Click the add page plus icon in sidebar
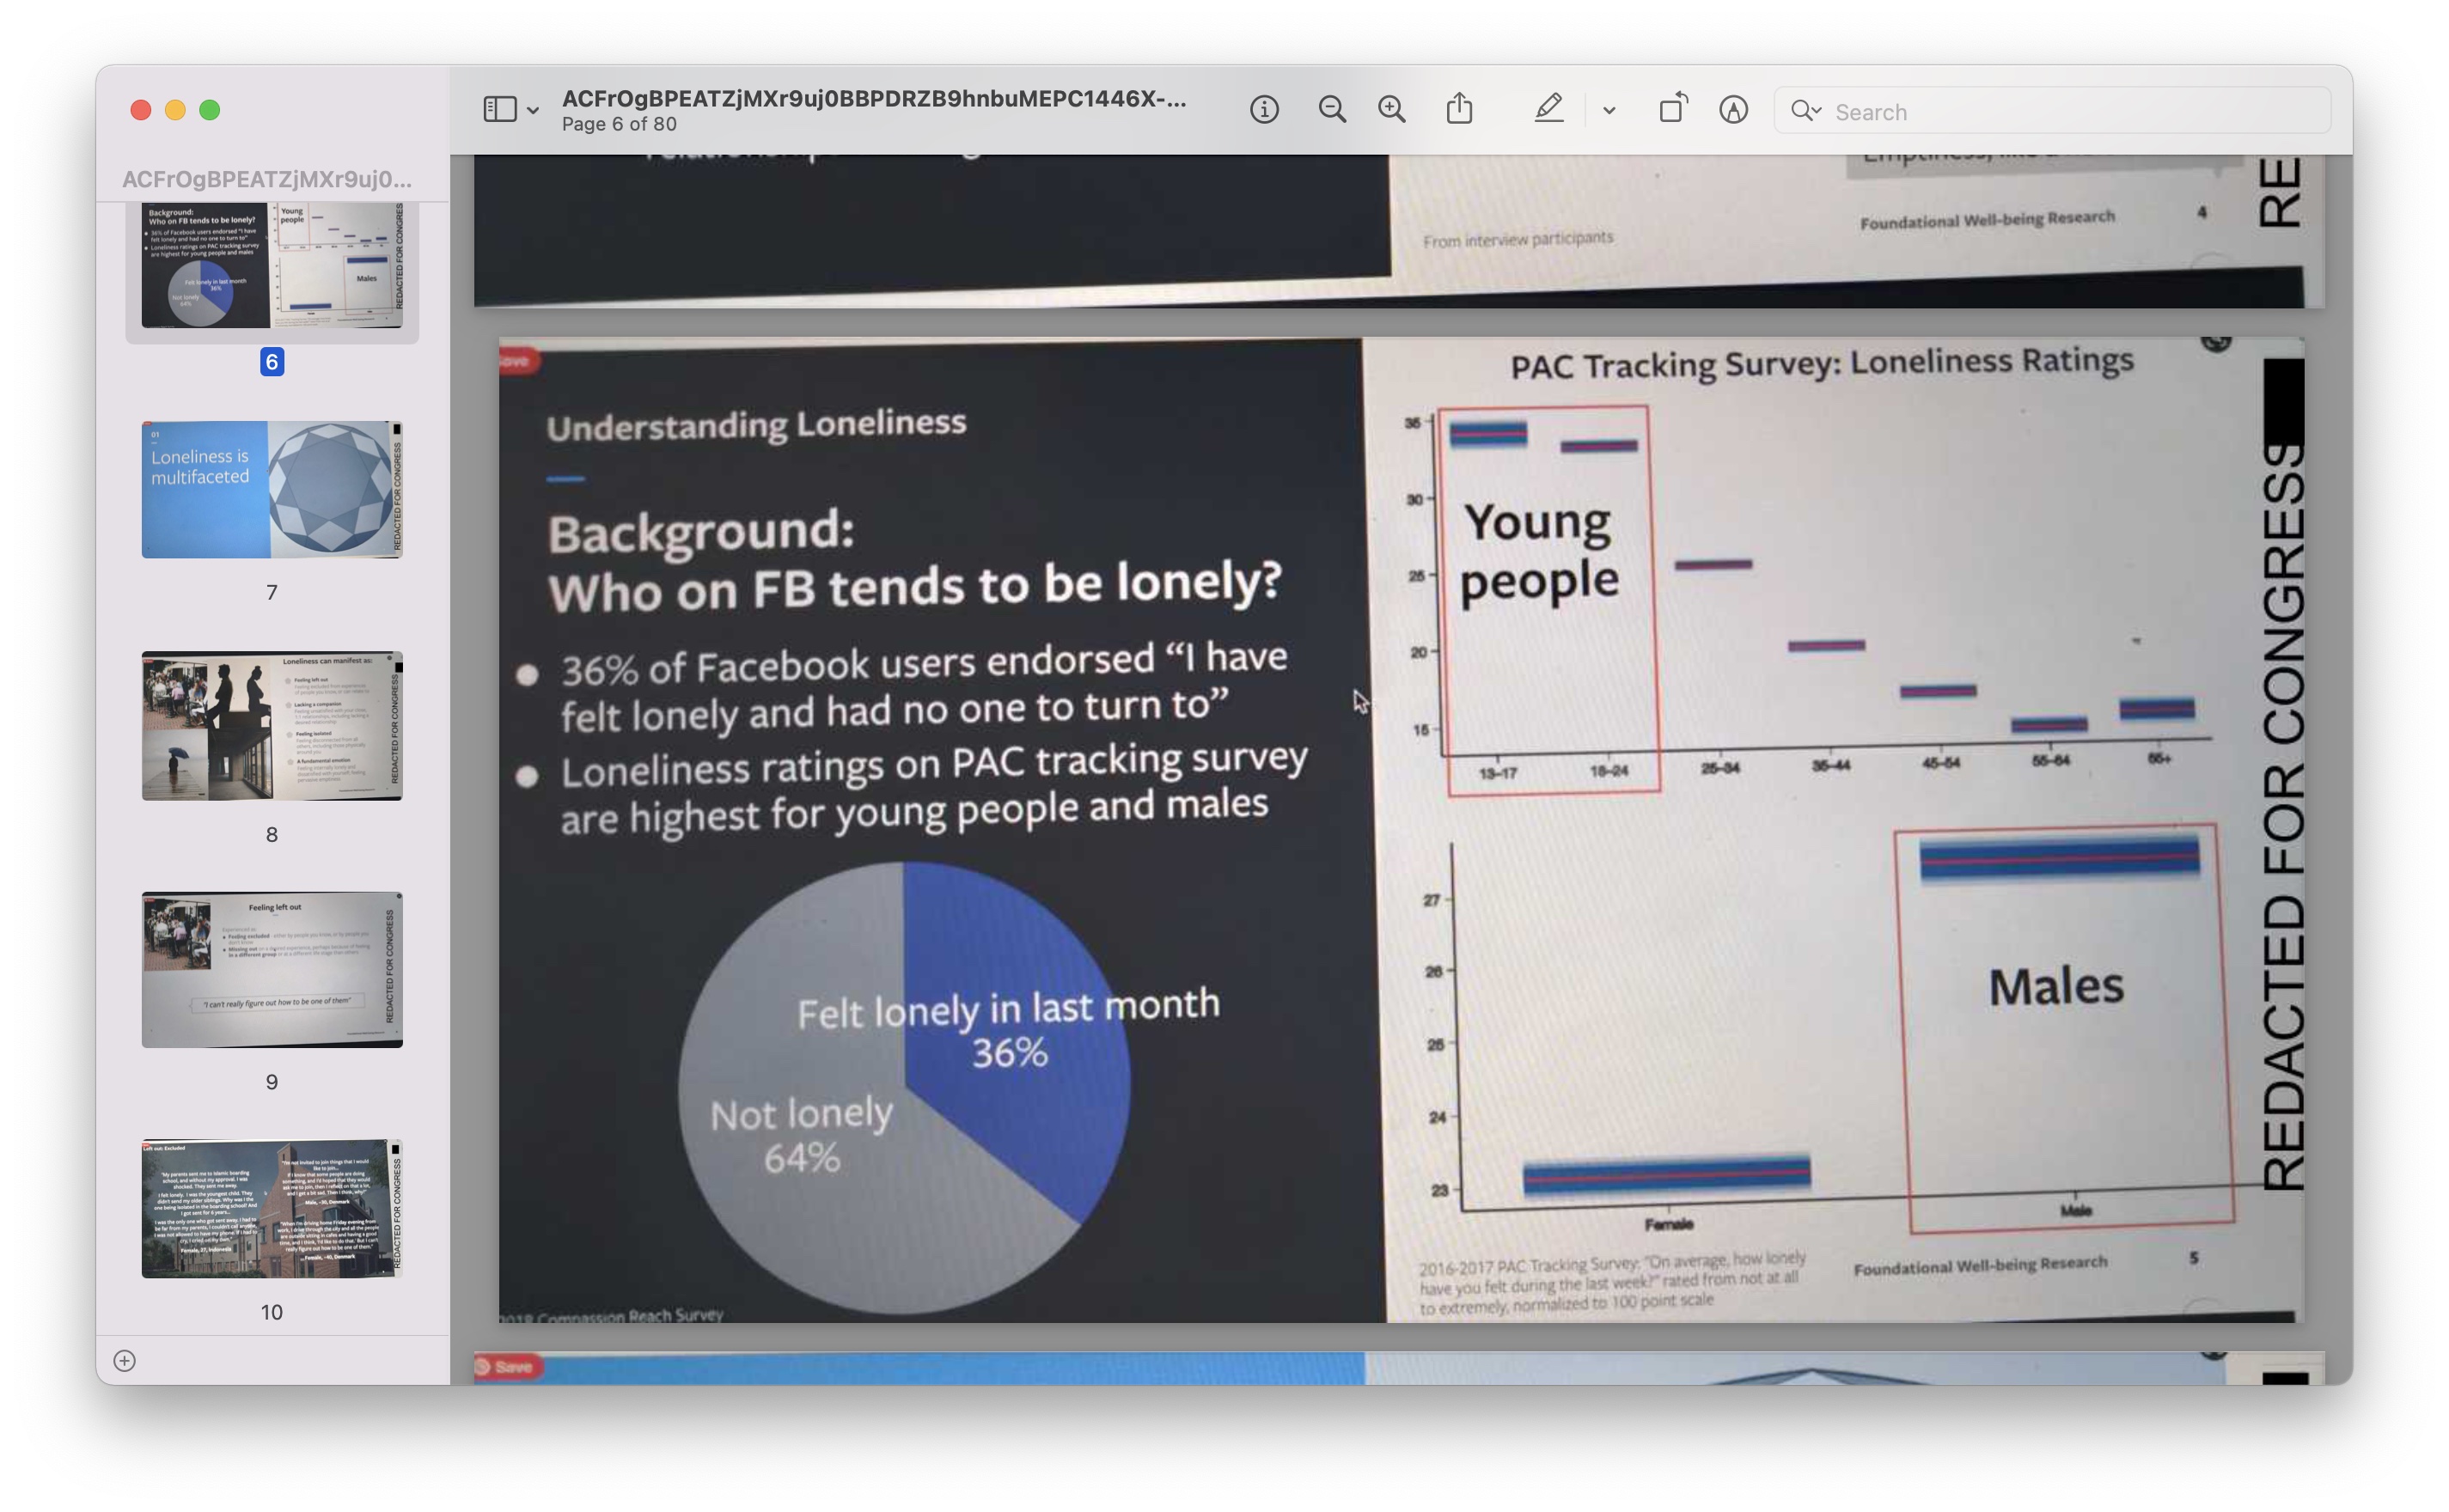 [125, 1360]
